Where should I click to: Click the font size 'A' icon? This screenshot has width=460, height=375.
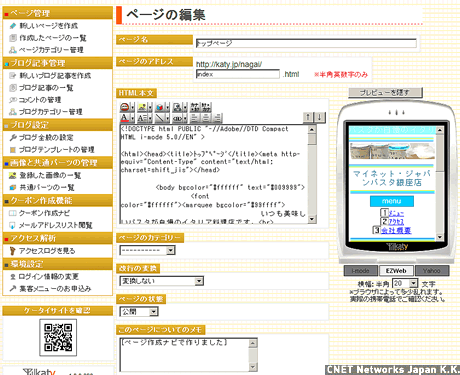point(142,118)
